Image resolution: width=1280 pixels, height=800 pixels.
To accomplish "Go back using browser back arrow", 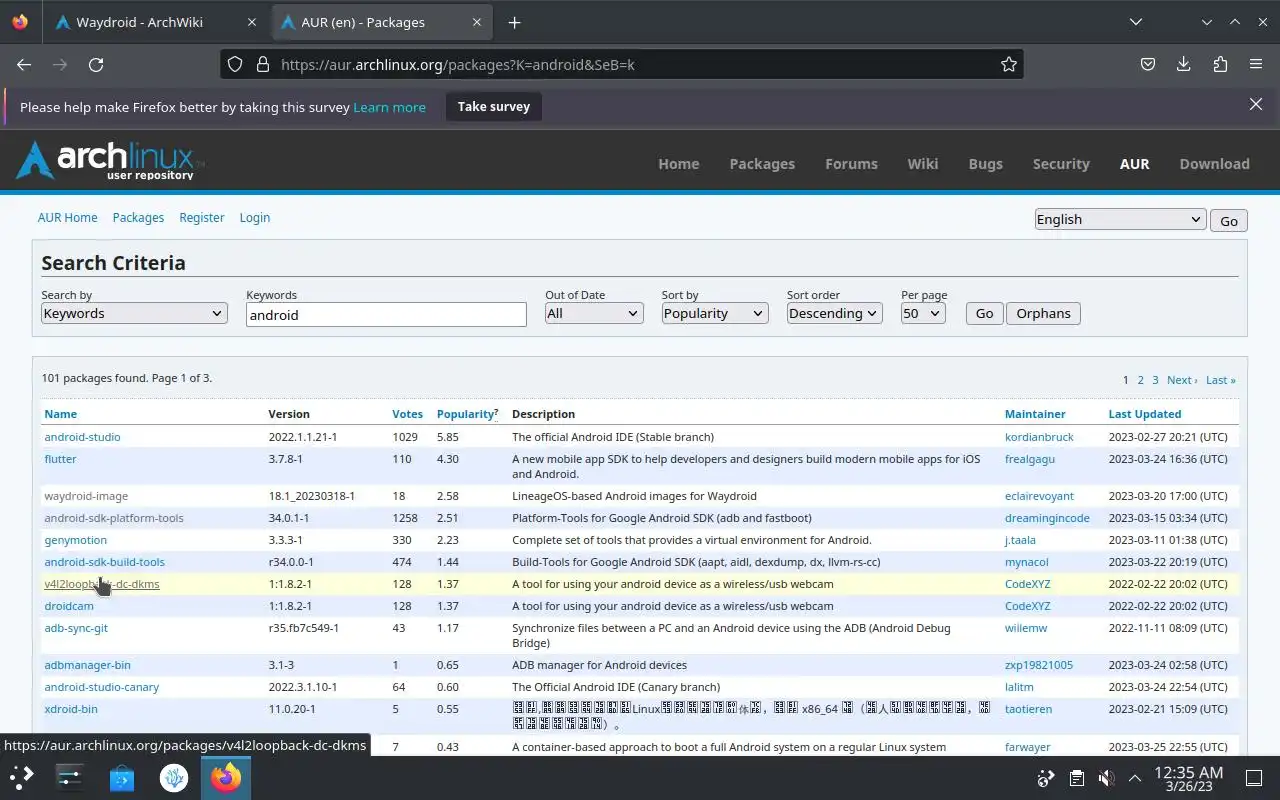I will 24,64.
